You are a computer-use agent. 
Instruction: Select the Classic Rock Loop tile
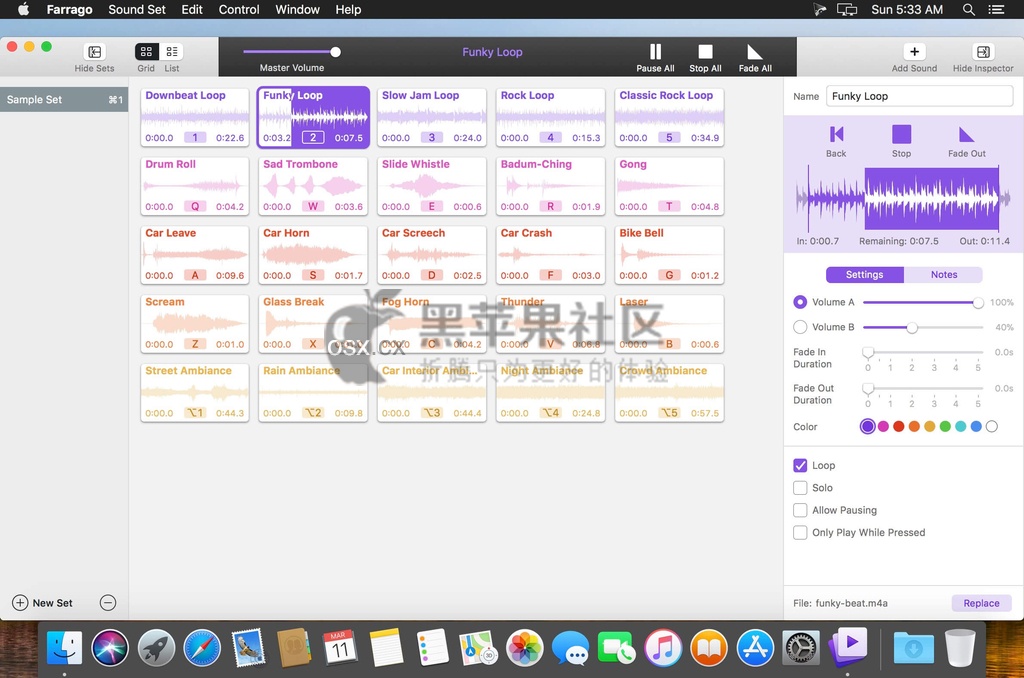point(669,117)
